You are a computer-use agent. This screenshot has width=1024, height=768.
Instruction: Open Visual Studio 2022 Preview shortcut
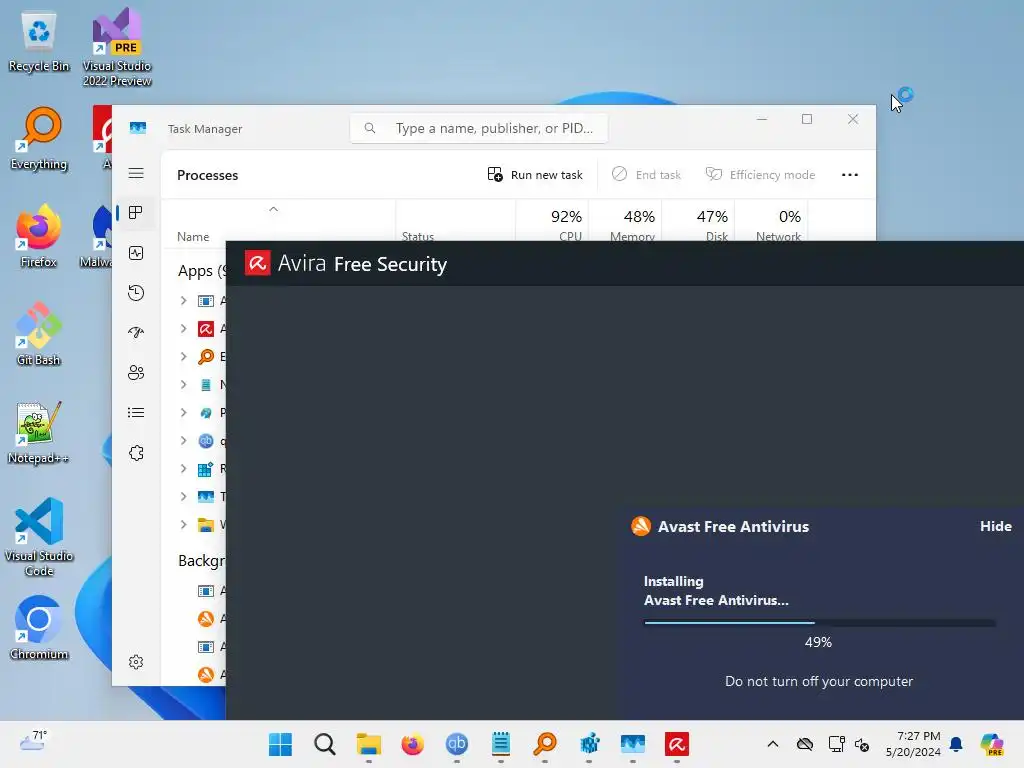tap(117, 48)
